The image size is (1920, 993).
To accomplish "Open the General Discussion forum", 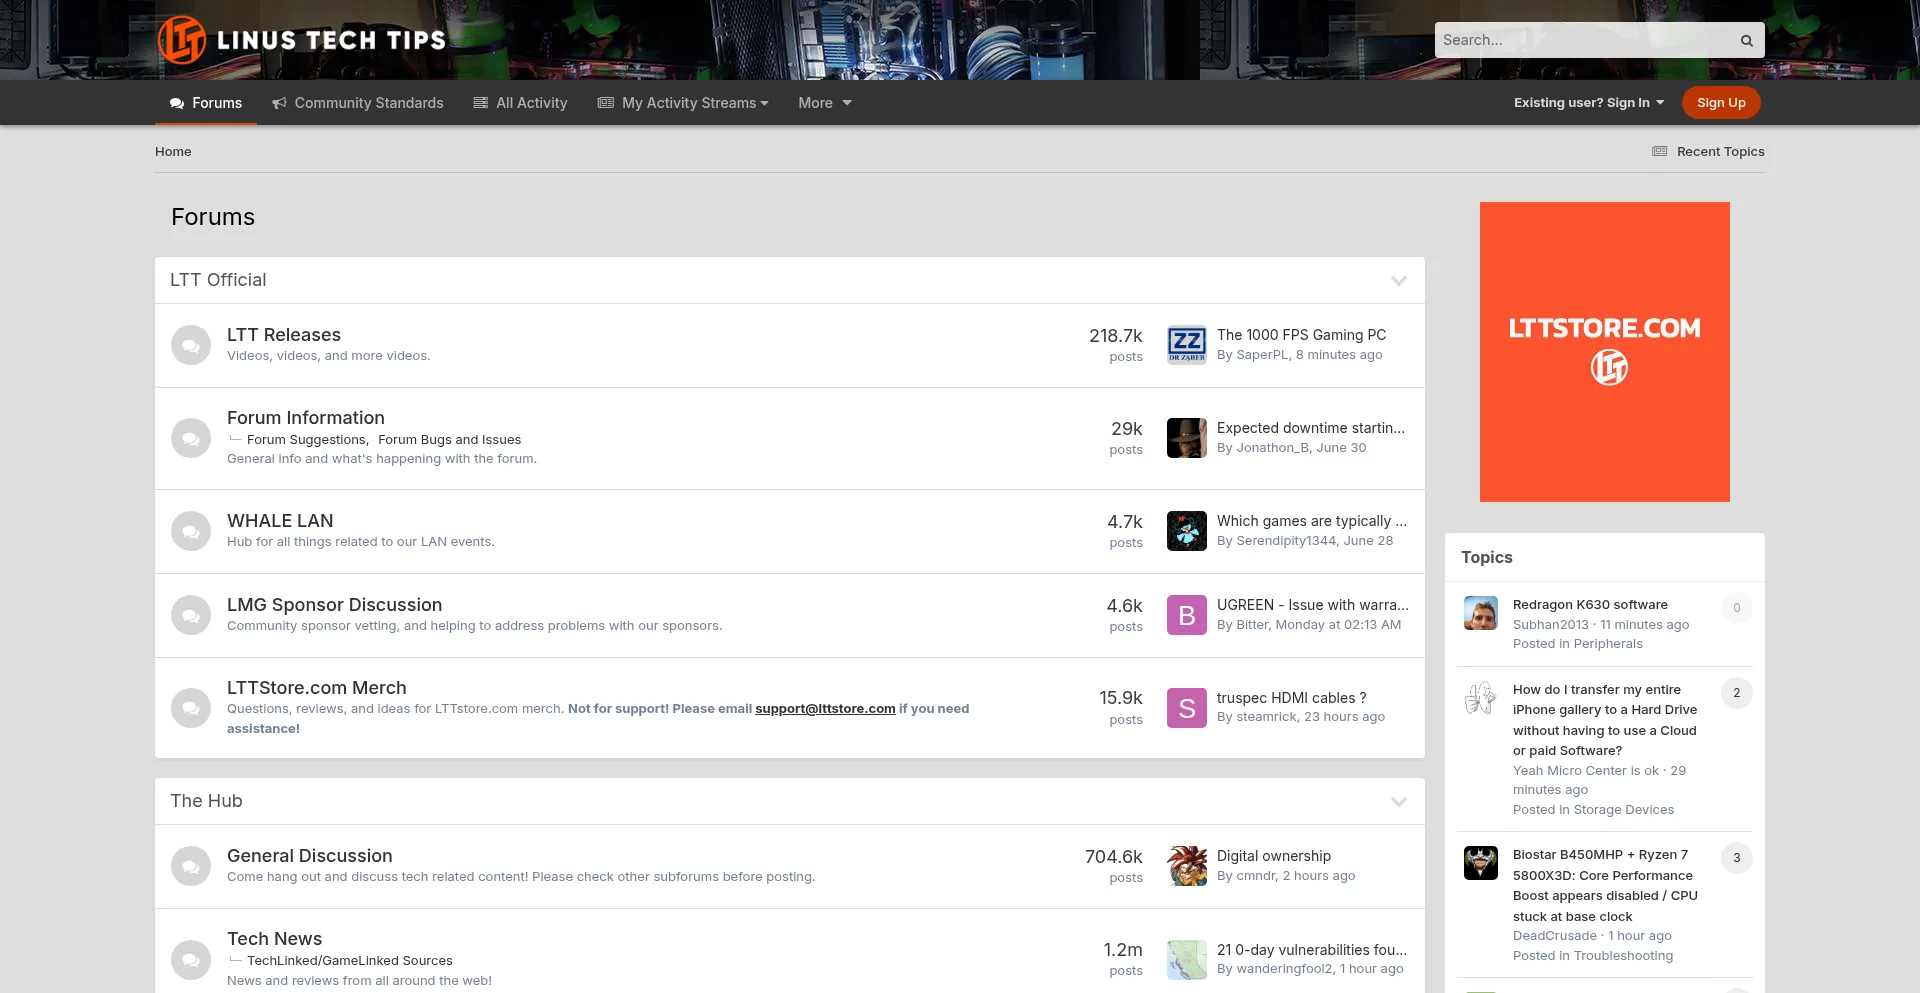I will (x=310, y=856).
